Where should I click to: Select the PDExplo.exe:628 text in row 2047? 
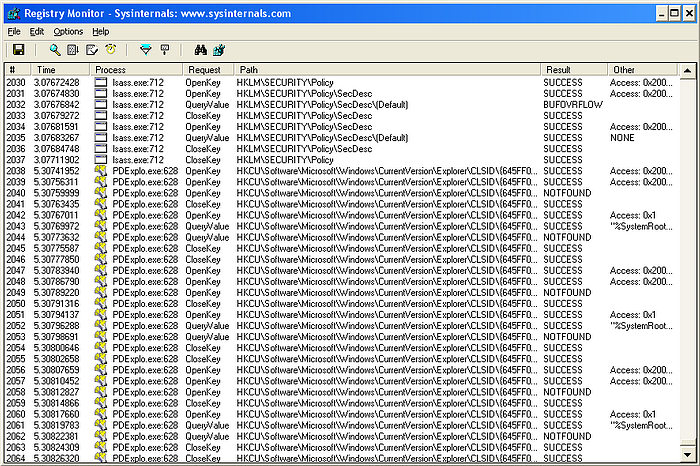coord(145,270)
